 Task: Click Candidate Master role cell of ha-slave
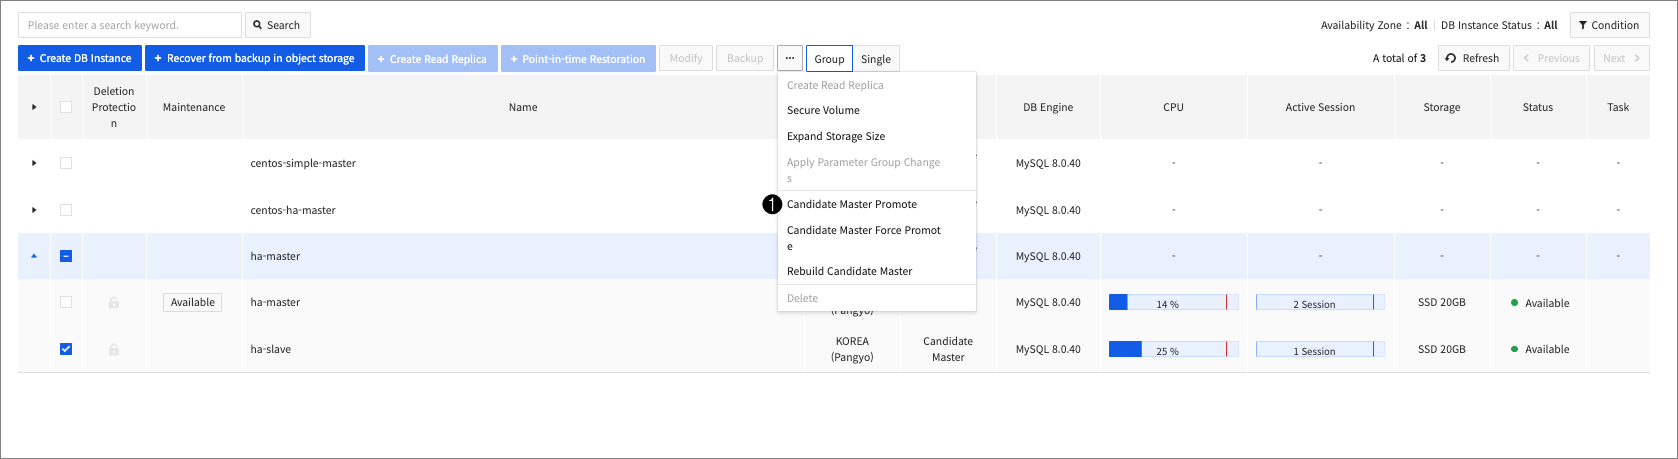pos(948,349)
